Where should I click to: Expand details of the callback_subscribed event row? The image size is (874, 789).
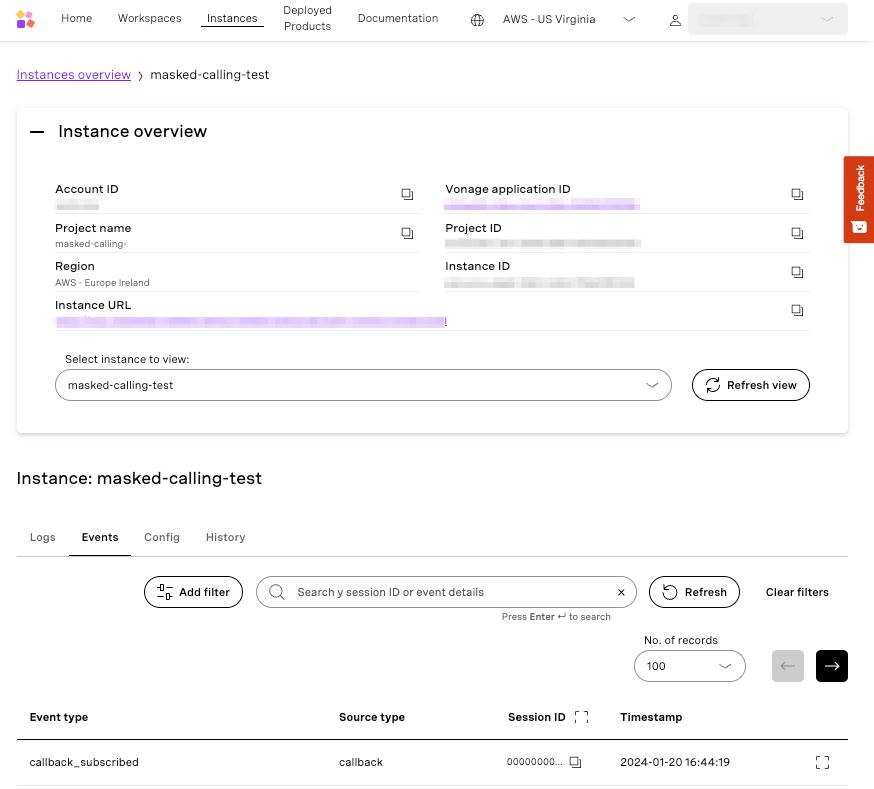pos(822,761)
